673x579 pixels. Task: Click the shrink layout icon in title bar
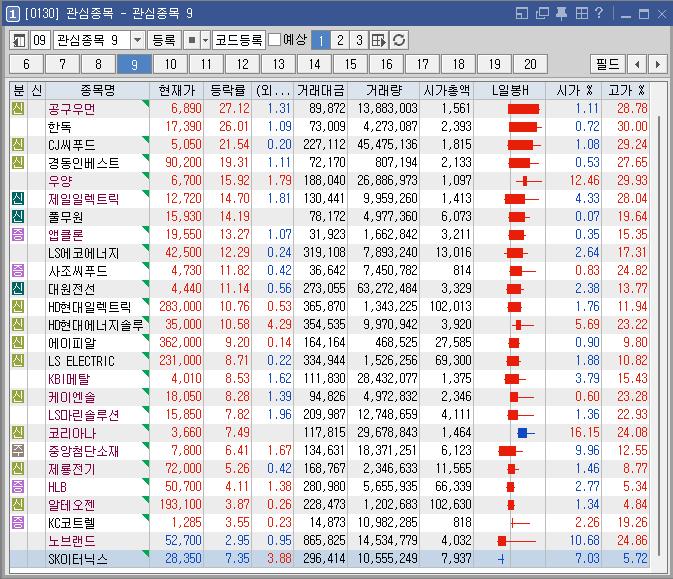click(521, 13)
